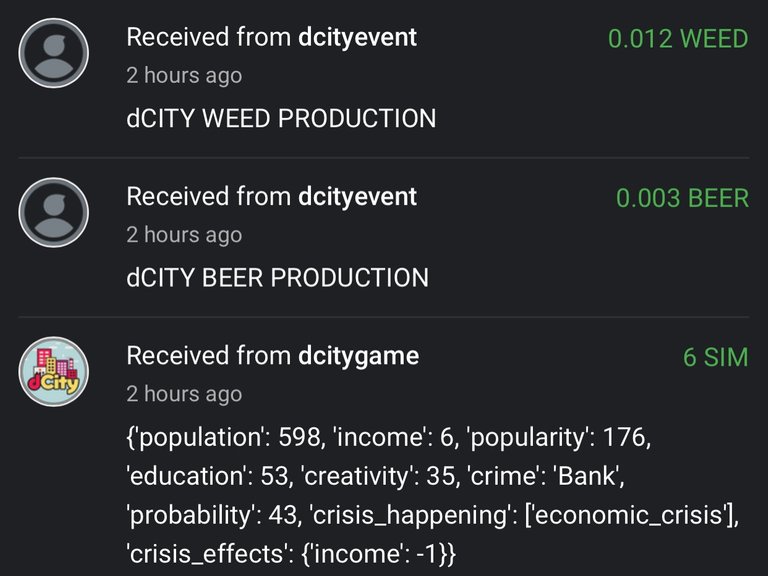Viewport: 768px width, 576px height.
Task: Select timestamp of the WEED transaction
Action: tap(184, 75)
